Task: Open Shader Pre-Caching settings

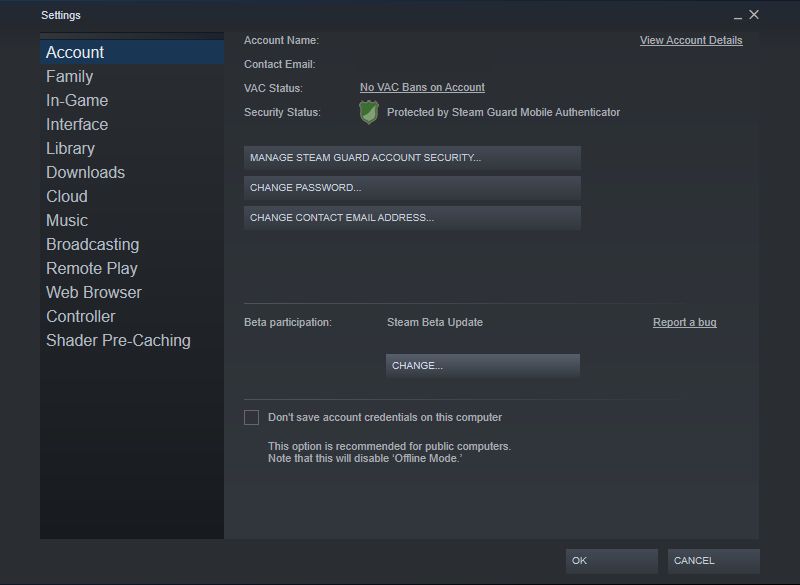Action: coord(117,340)
